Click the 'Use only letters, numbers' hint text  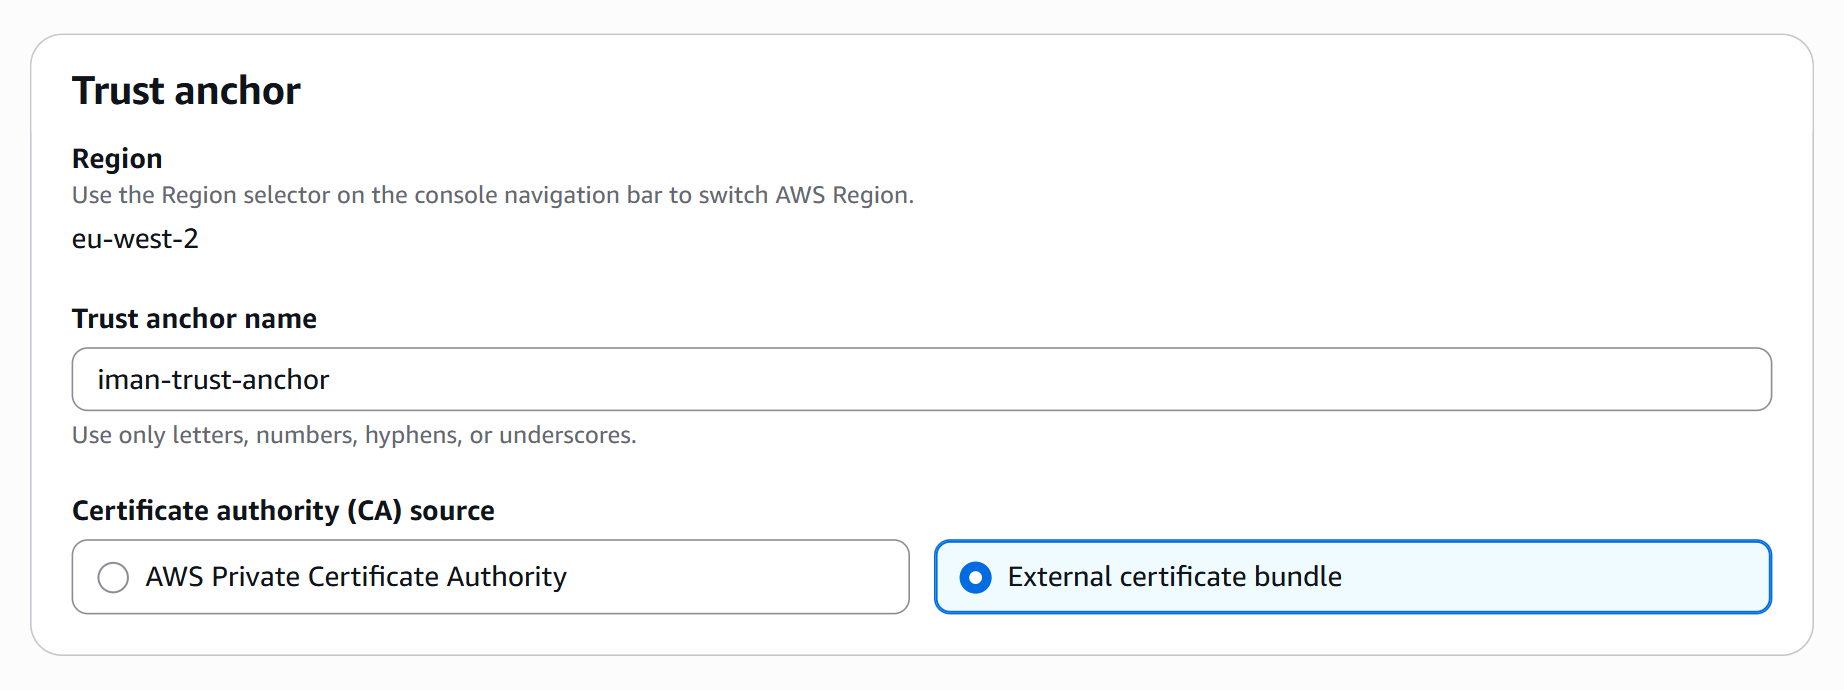coord(354,435)
